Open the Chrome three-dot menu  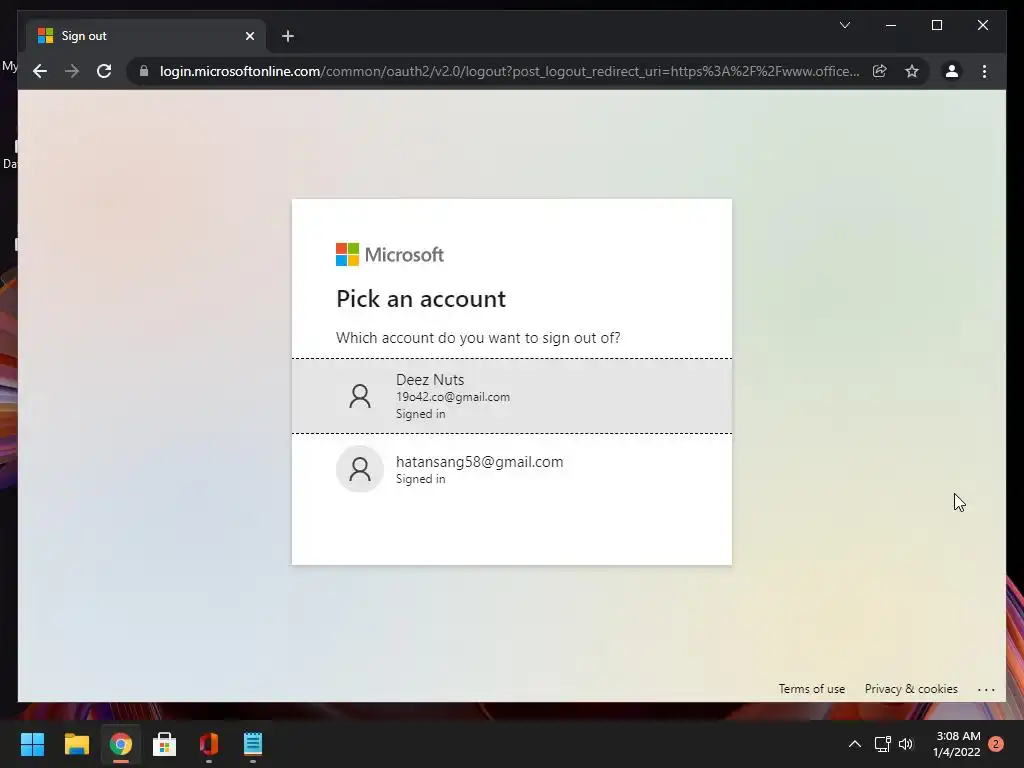(984, 71)
